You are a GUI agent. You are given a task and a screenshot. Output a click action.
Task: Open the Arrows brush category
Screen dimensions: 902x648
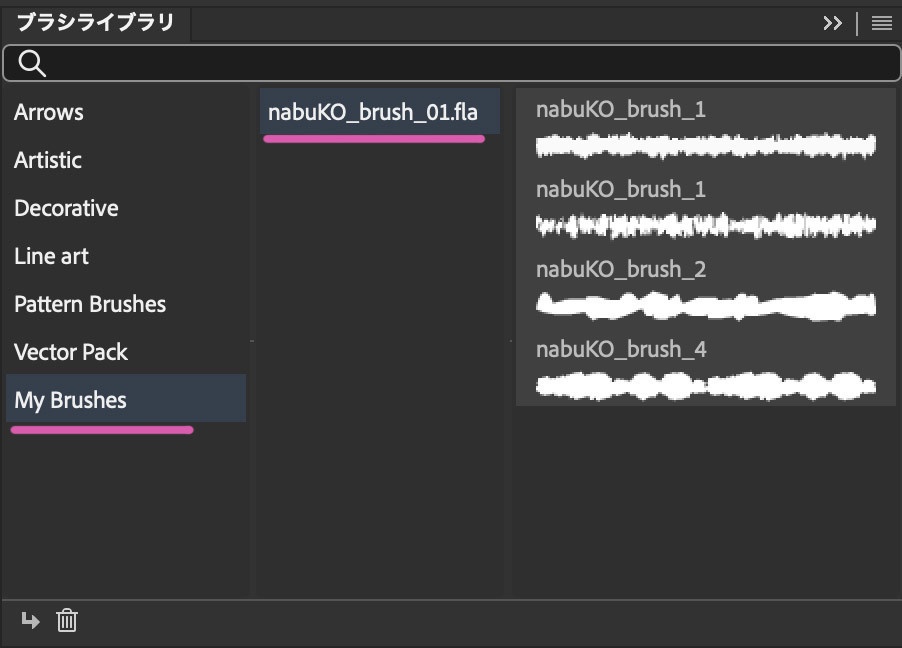(49, 112)
